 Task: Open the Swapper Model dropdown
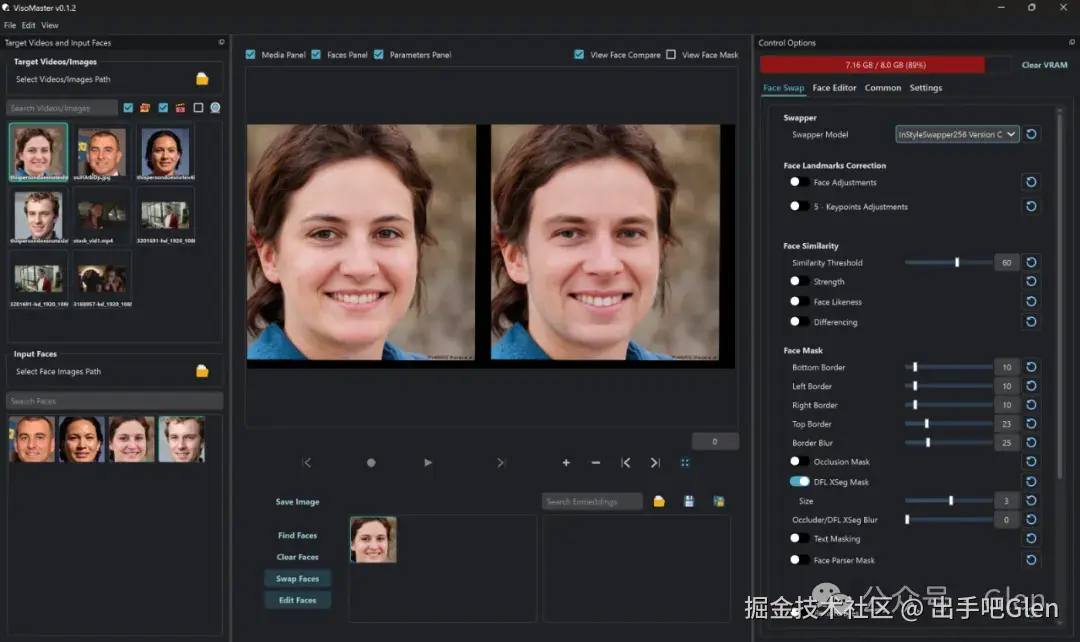(957, 134)
